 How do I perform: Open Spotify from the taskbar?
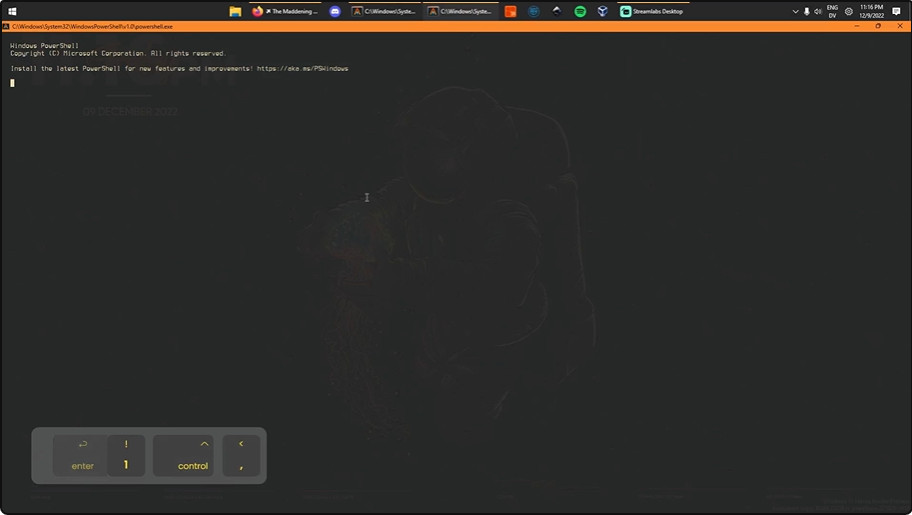click(x=580, y=11)
